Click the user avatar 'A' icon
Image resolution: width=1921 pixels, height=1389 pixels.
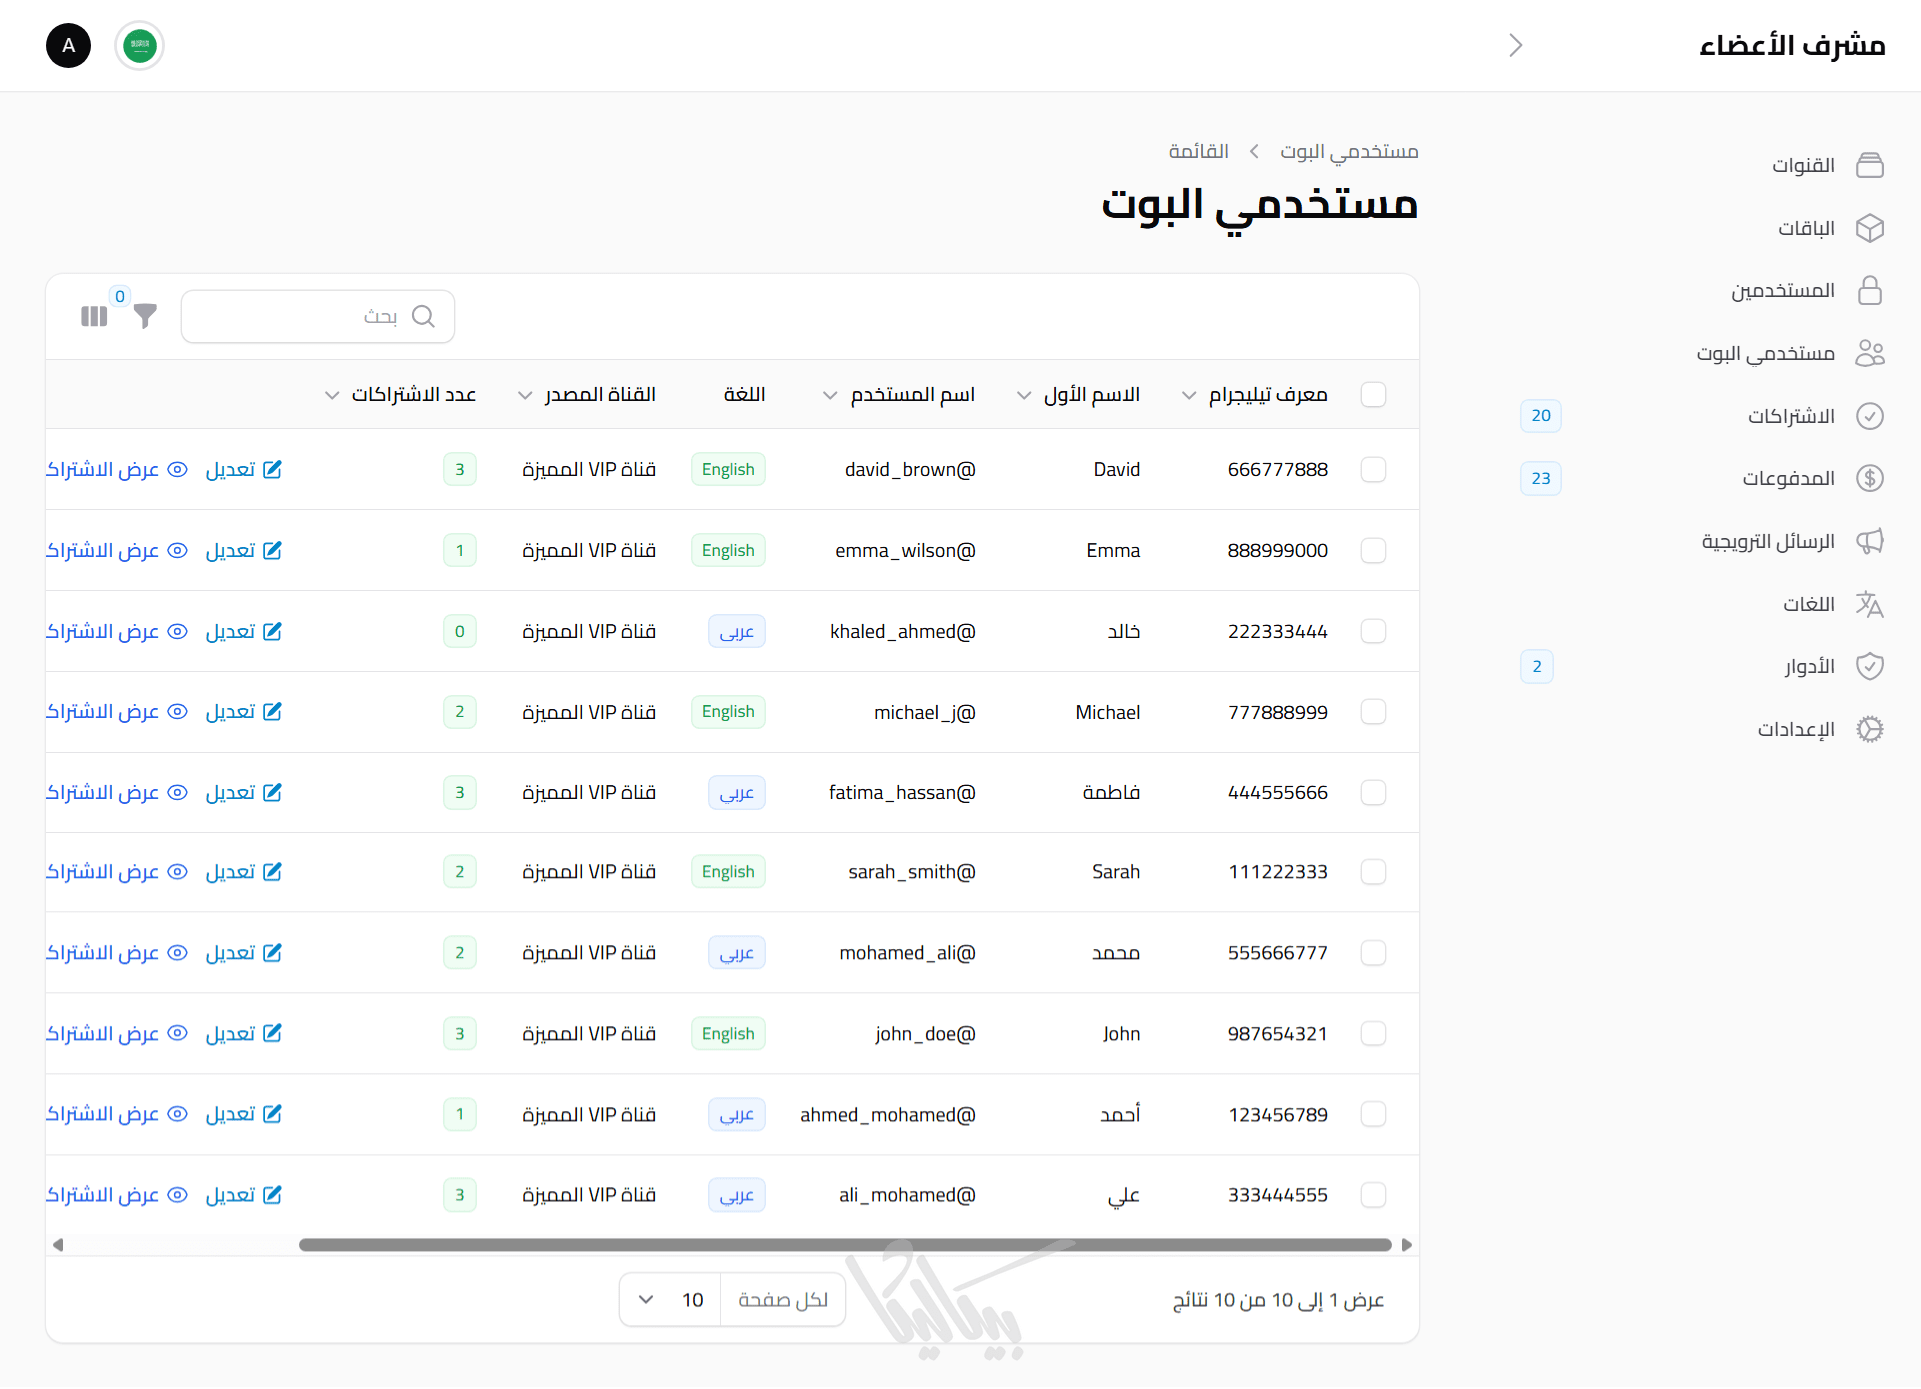(x=69, y=46)
